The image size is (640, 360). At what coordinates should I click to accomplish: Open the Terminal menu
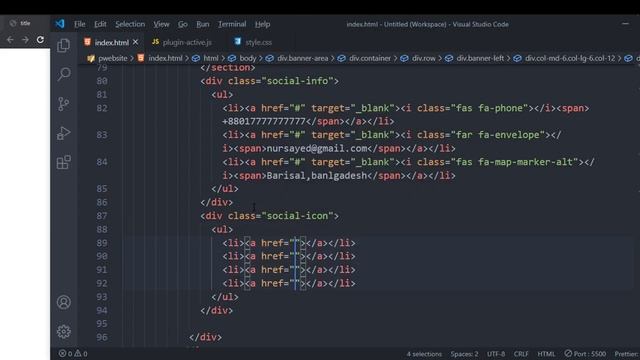(x=232, y=24)
